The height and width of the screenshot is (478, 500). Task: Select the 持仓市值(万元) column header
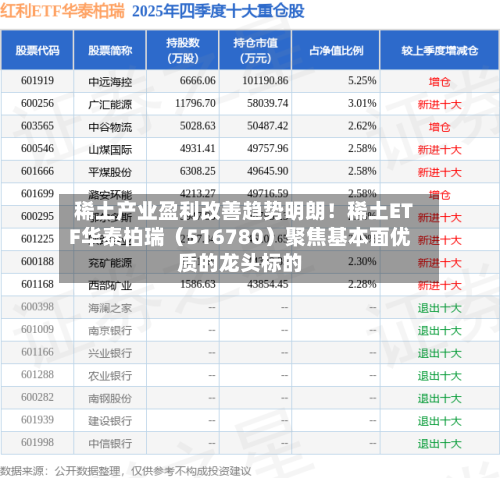pos(255,50)
